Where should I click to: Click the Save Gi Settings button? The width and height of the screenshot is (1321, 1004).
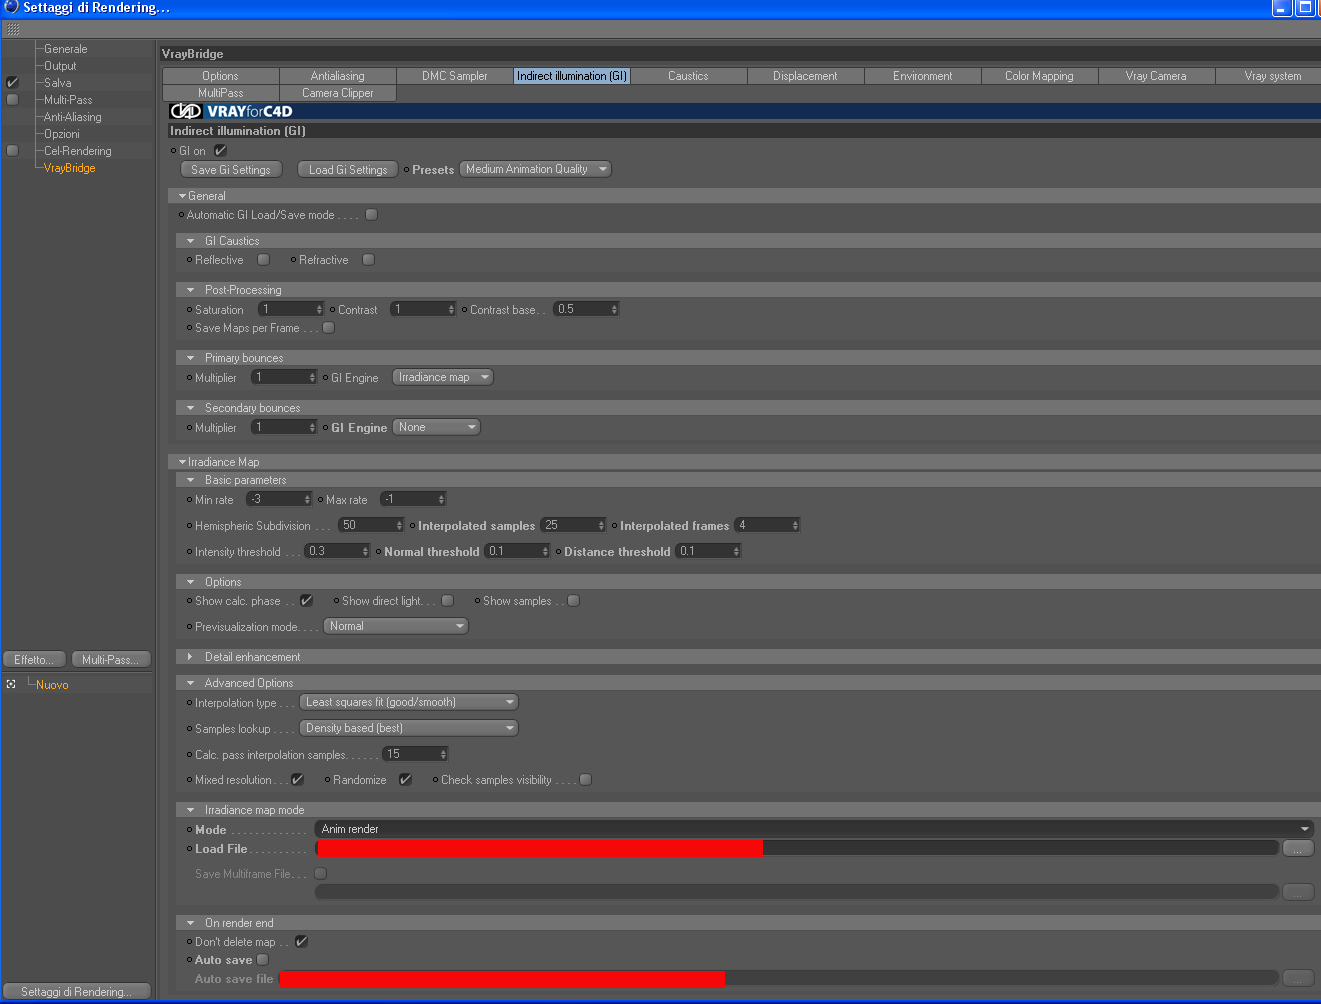[x=231, y=170]
